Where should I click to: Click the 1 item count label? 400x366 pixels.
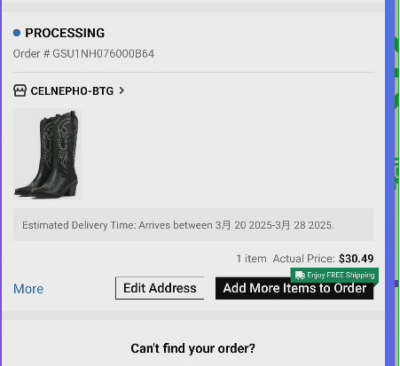(x=251, y=258)
